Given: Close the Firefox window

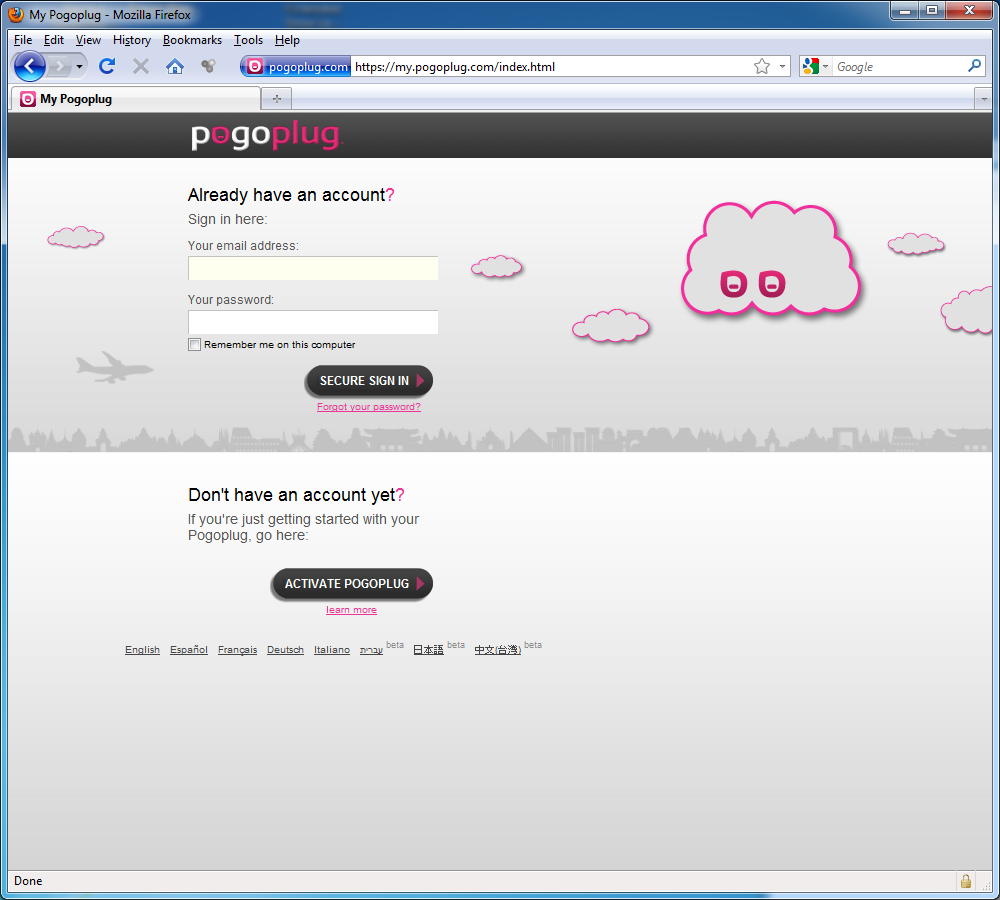Looking at the screenshot, I should [969, 11].
